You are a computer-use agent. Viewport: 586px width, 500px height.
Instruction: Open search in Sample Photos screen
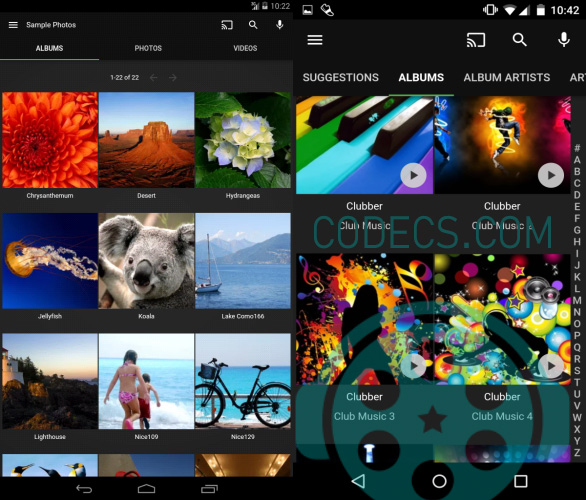[x=253, y=25]
